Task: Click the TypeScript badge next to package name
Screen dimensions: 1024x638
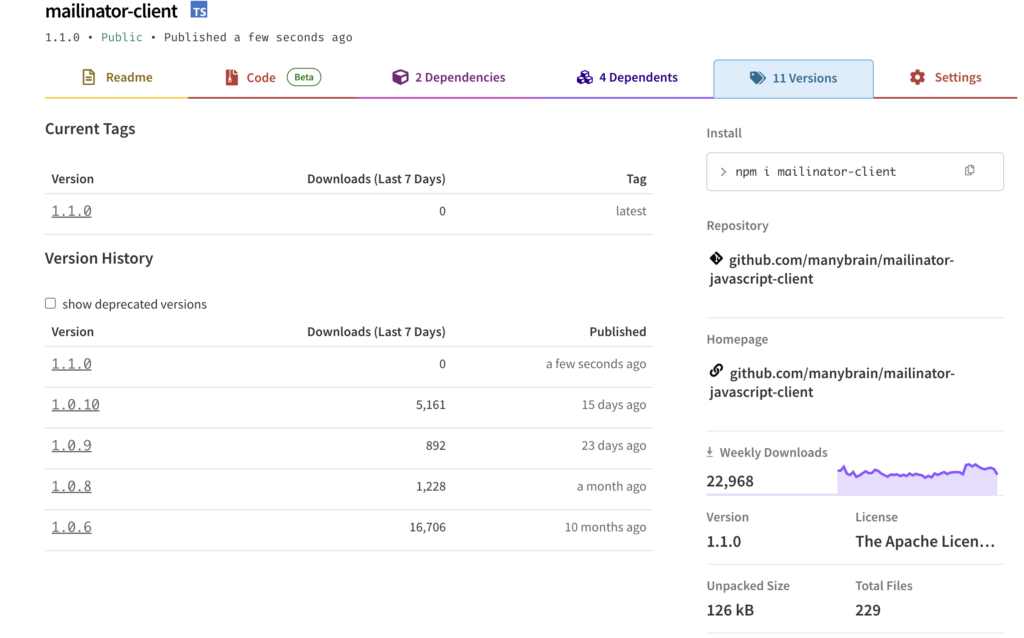Action: pyautogui.click(x=198, y=11)
